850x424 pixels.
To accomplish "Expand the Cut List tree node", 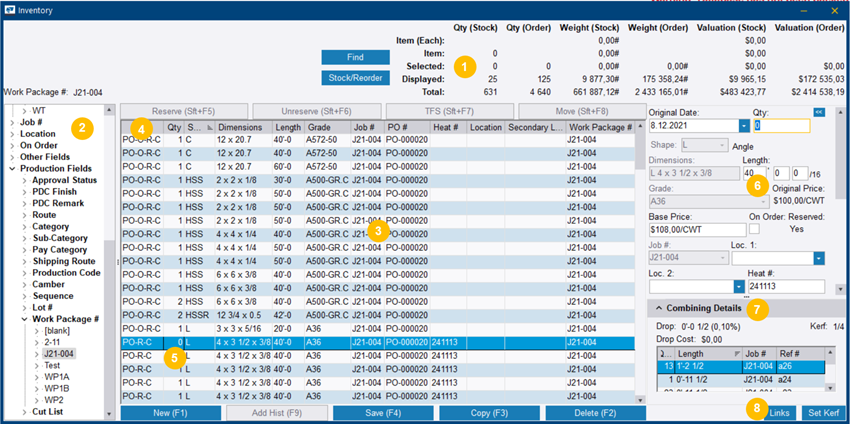I will [24, 411].
